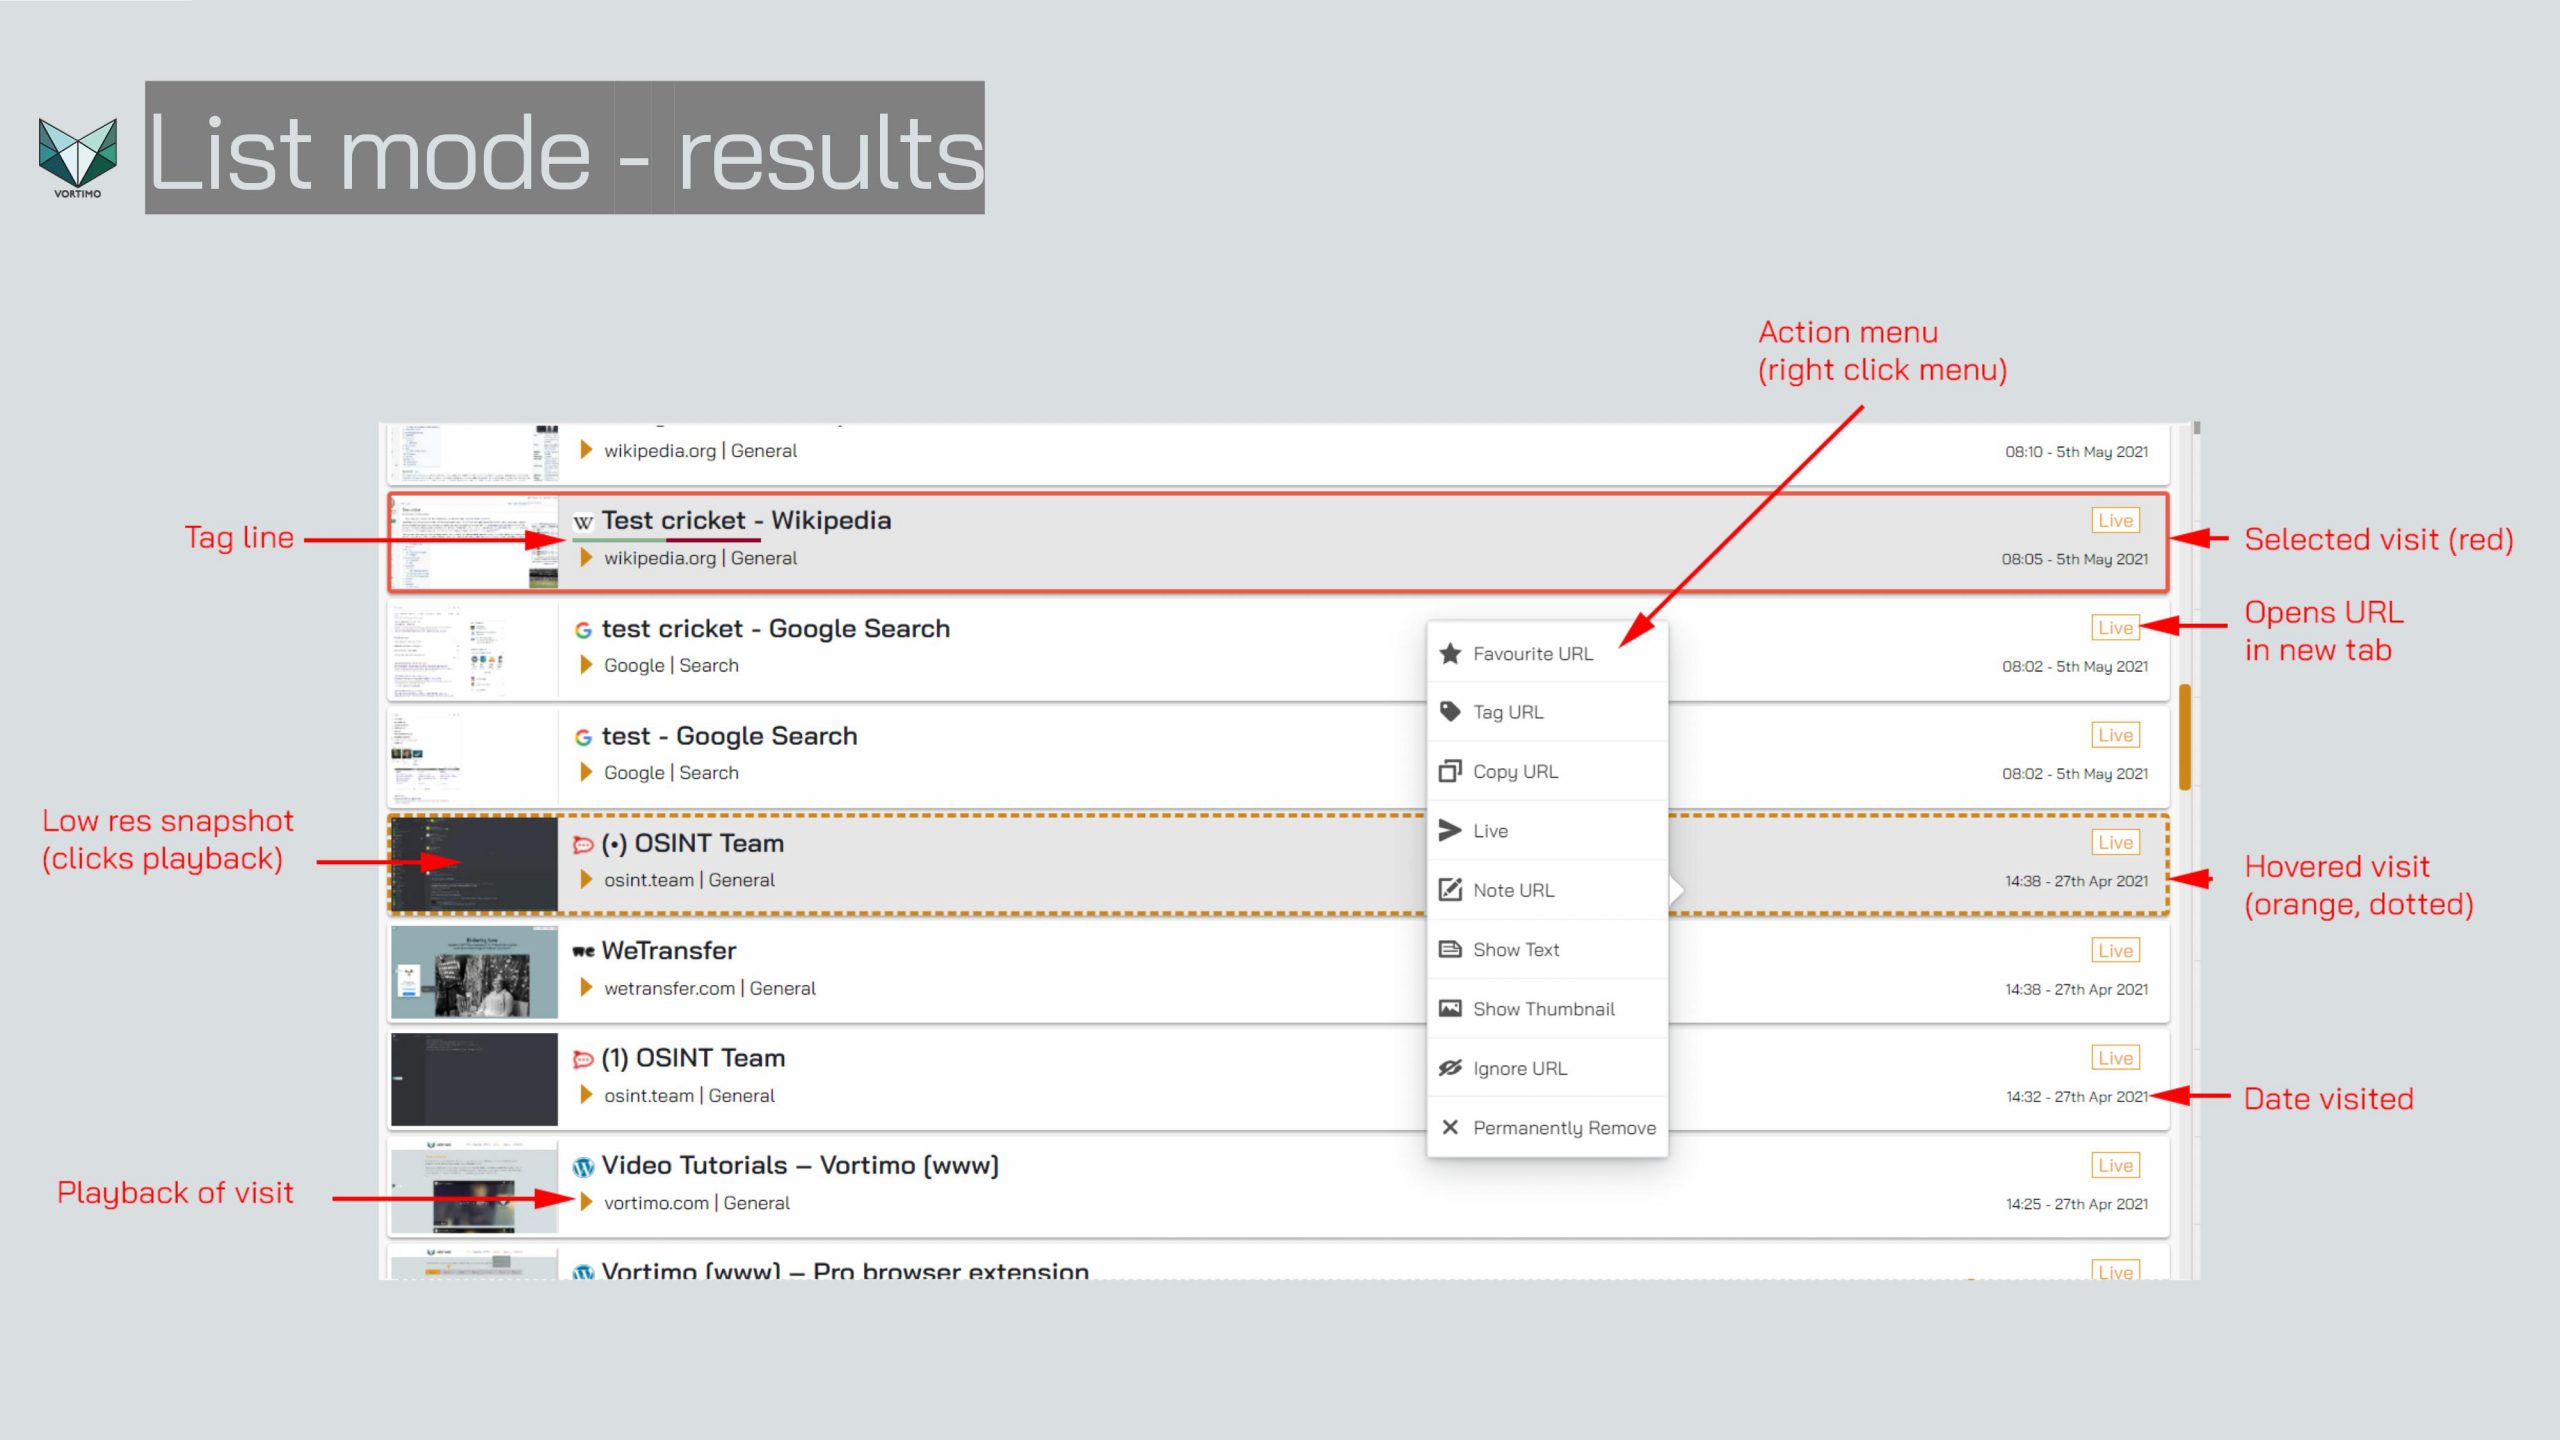Play back the (1) OSINT Team visit

point(586,1094)
